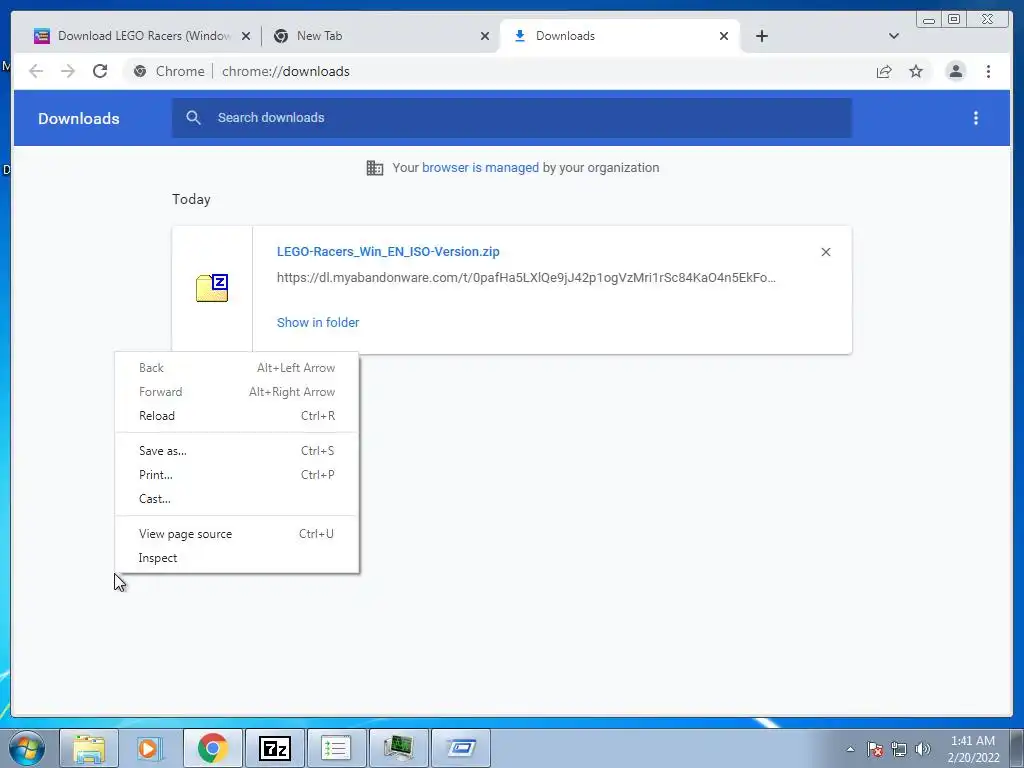Reload the page using toolbar refresh icon
The image size is (1024, 768).
click(100, 71)
